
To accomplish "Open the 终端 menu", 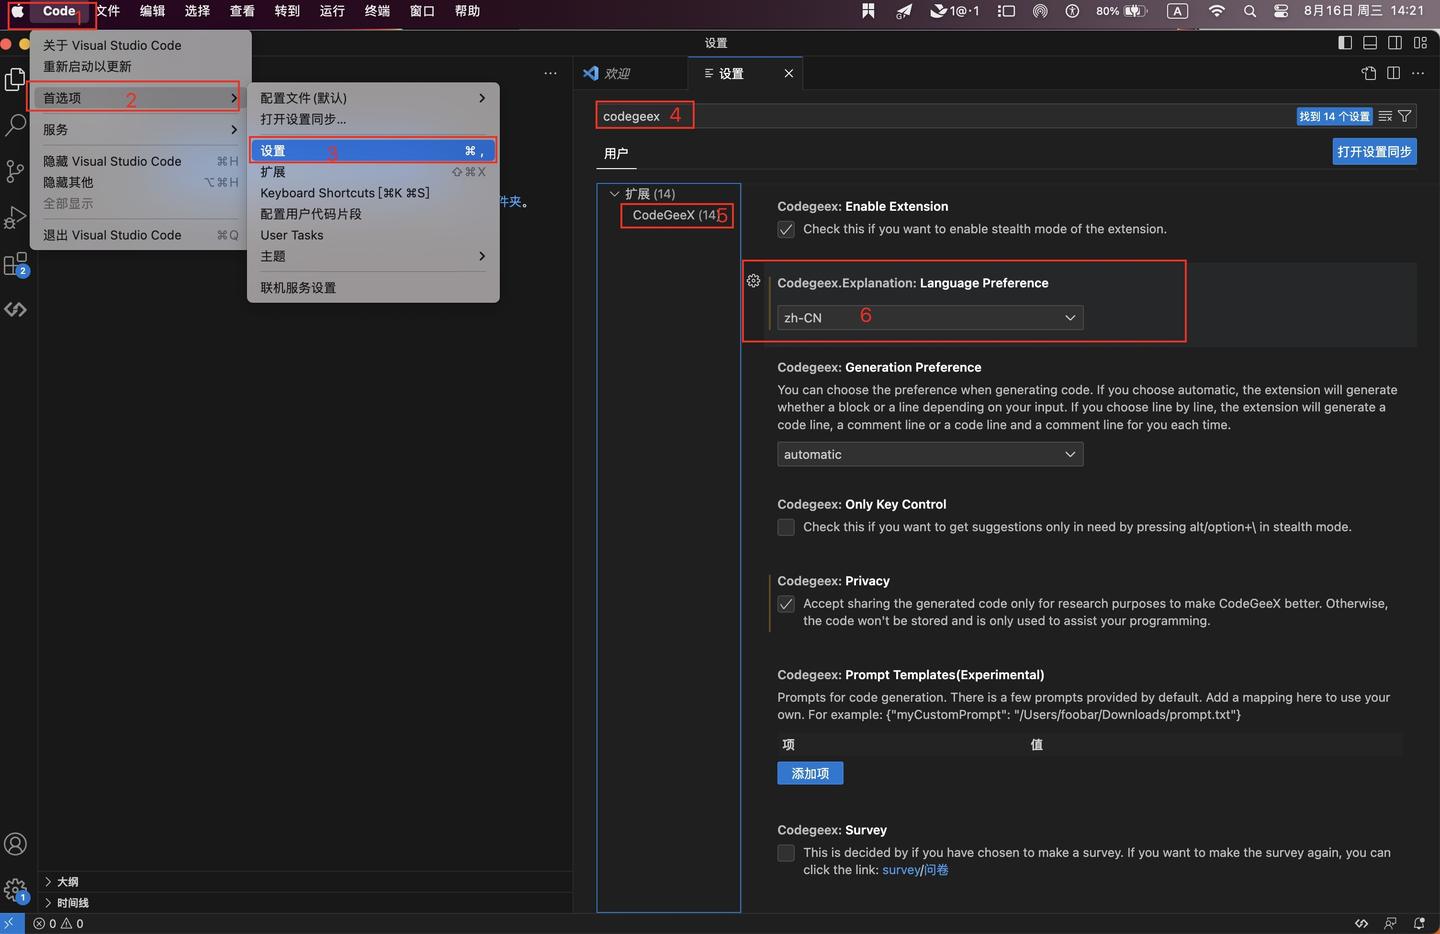I will 376,11.
